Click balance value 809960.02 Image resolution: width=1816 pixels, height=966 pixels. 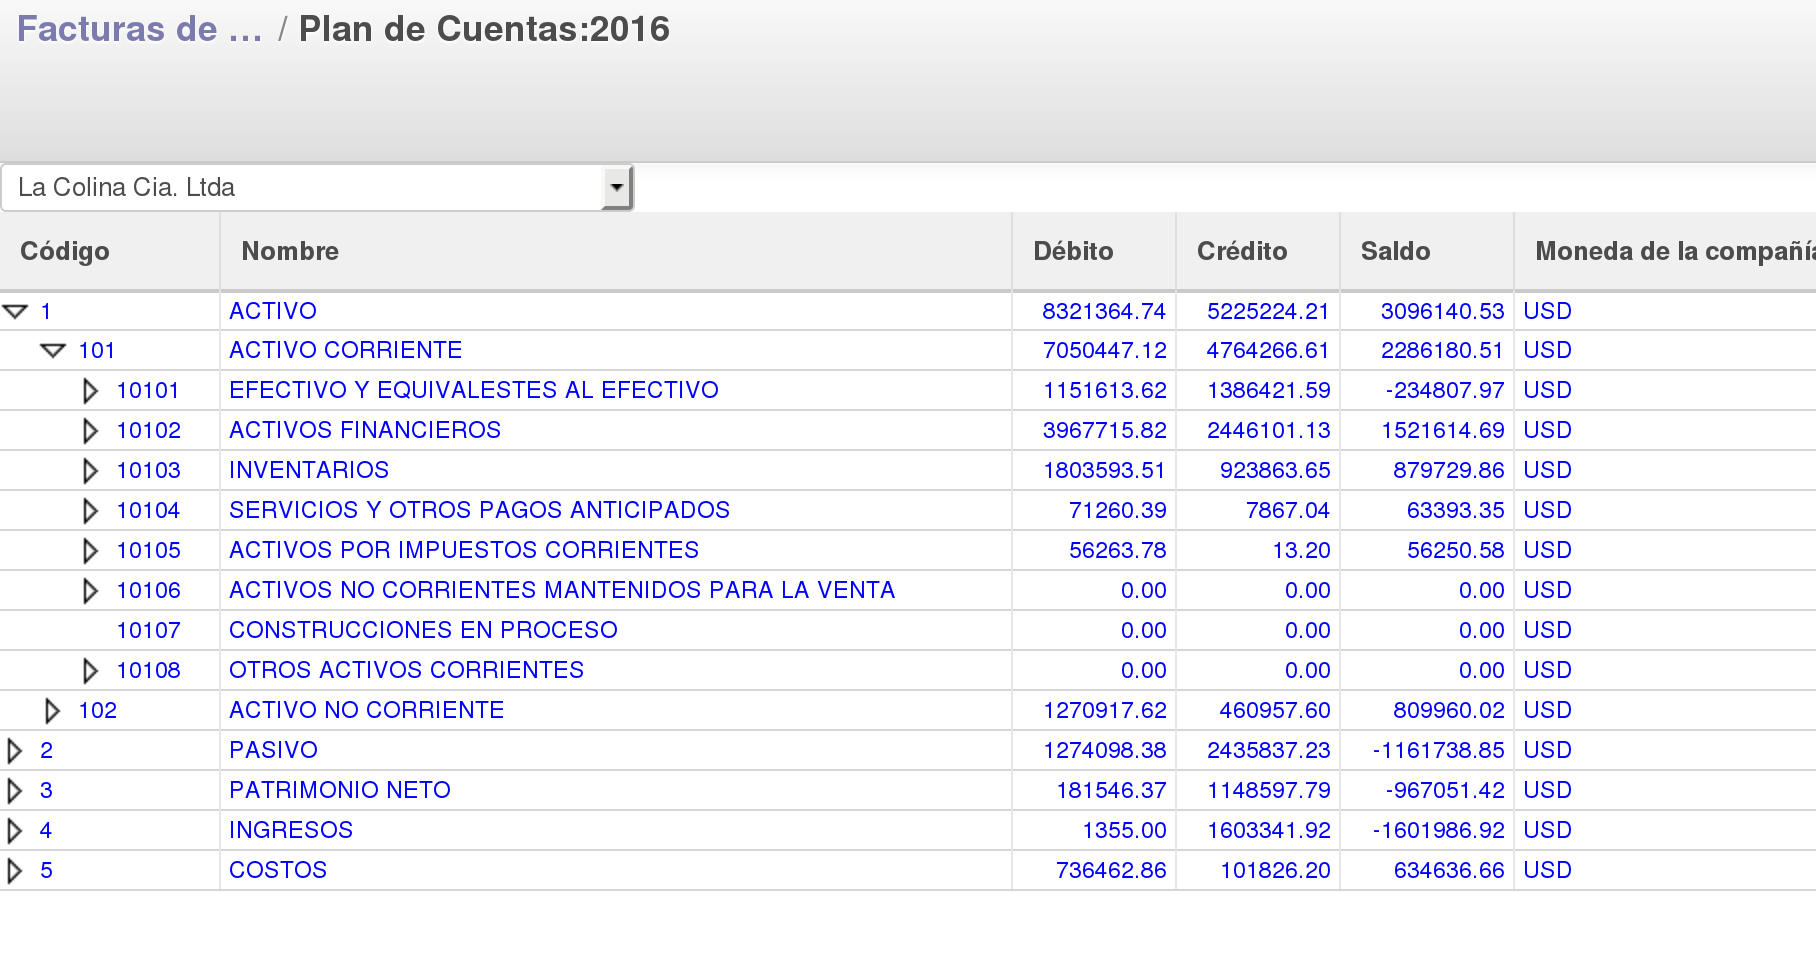tap(1449, 710)
